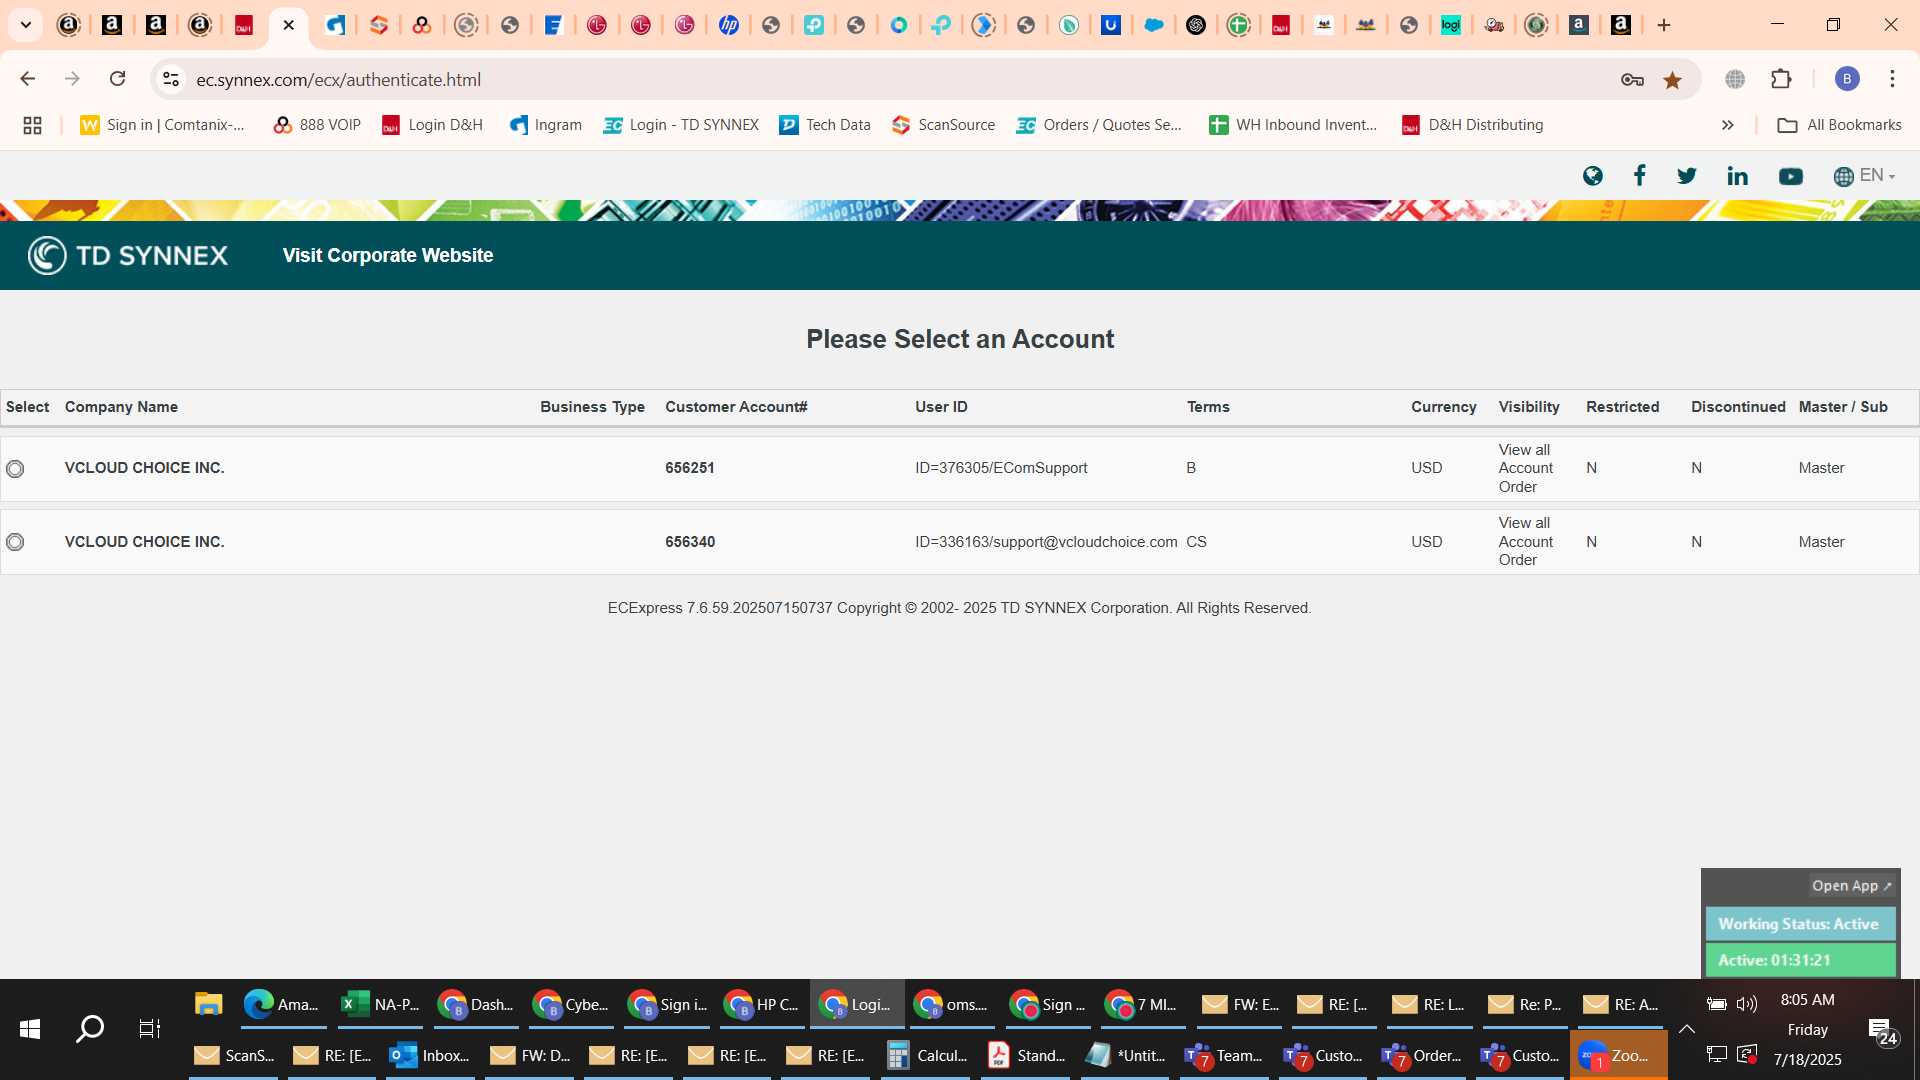Open the Login D&H bookmark
Viewport: 1920px width, 1080px height.
pyautogui.click(x=433, y=125)
